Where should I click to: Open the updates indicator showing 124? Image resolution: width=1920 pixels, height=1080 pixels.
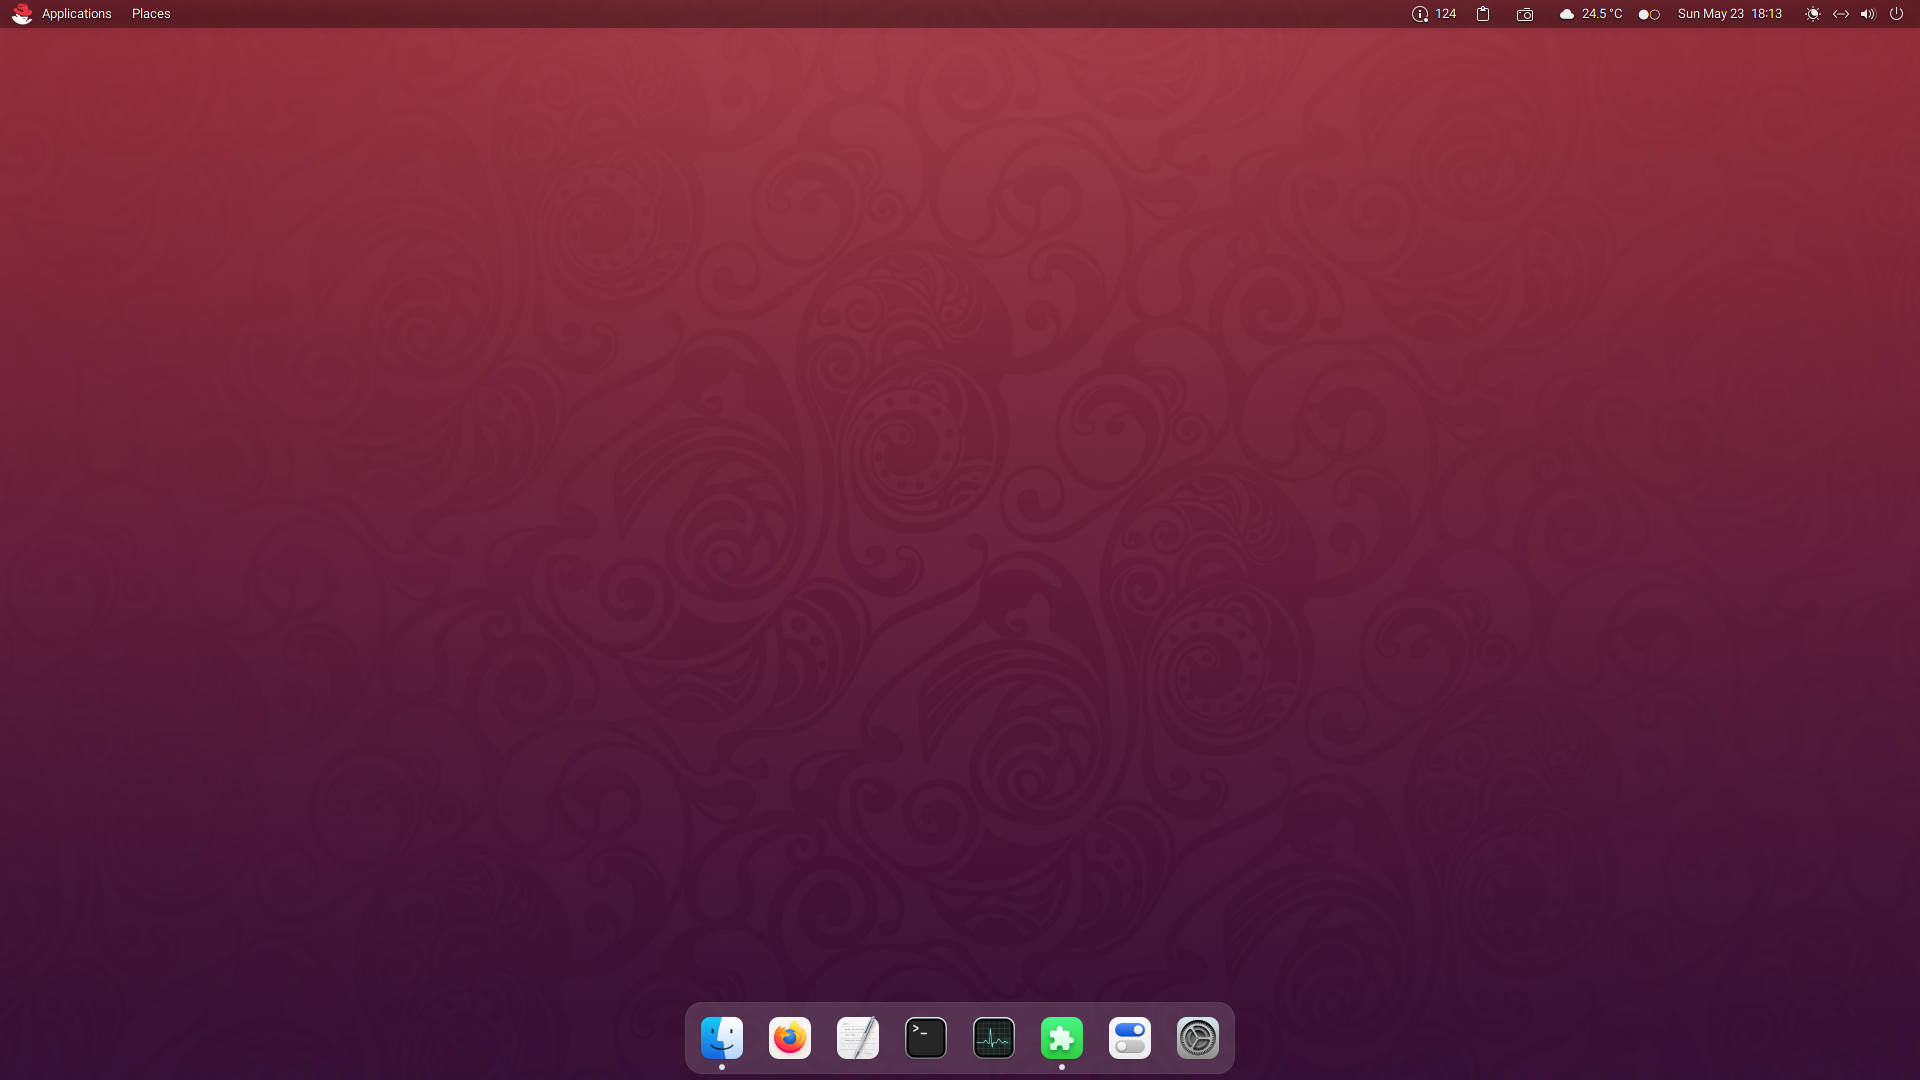point(1434,14)
